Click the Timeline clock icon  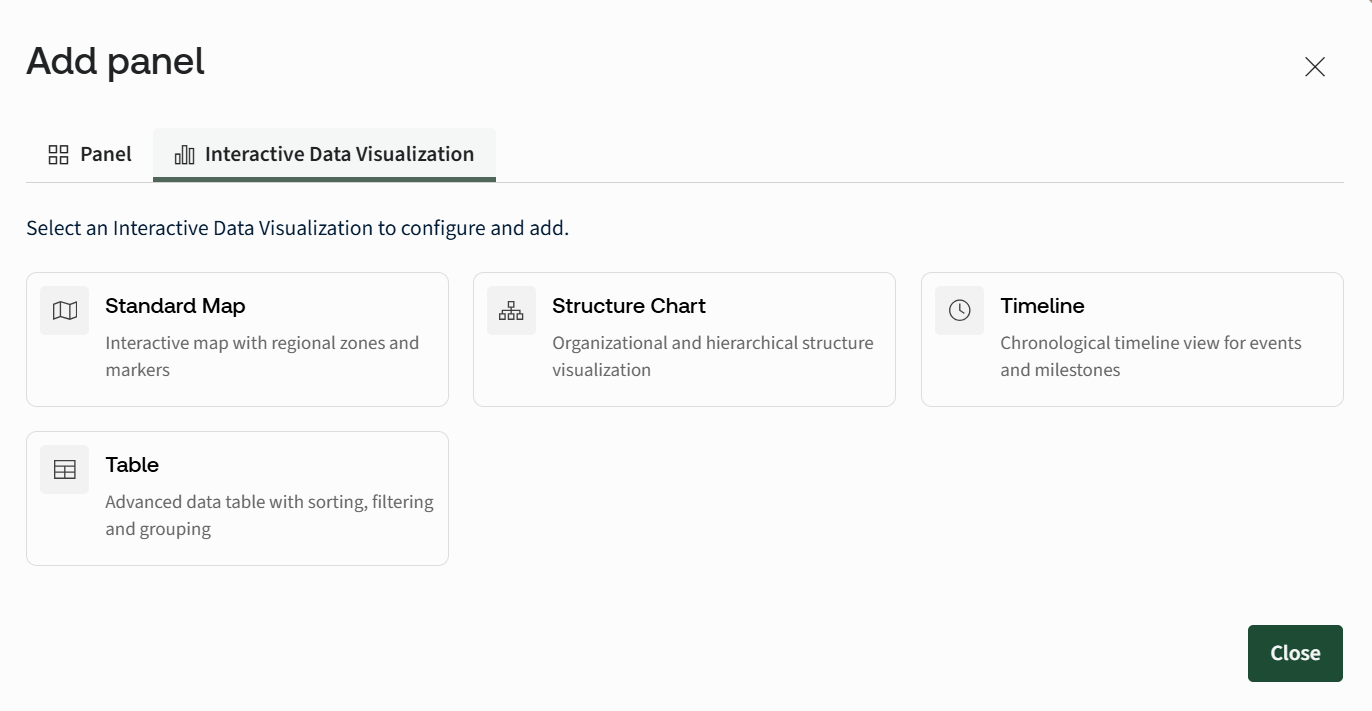coord(959,311)
